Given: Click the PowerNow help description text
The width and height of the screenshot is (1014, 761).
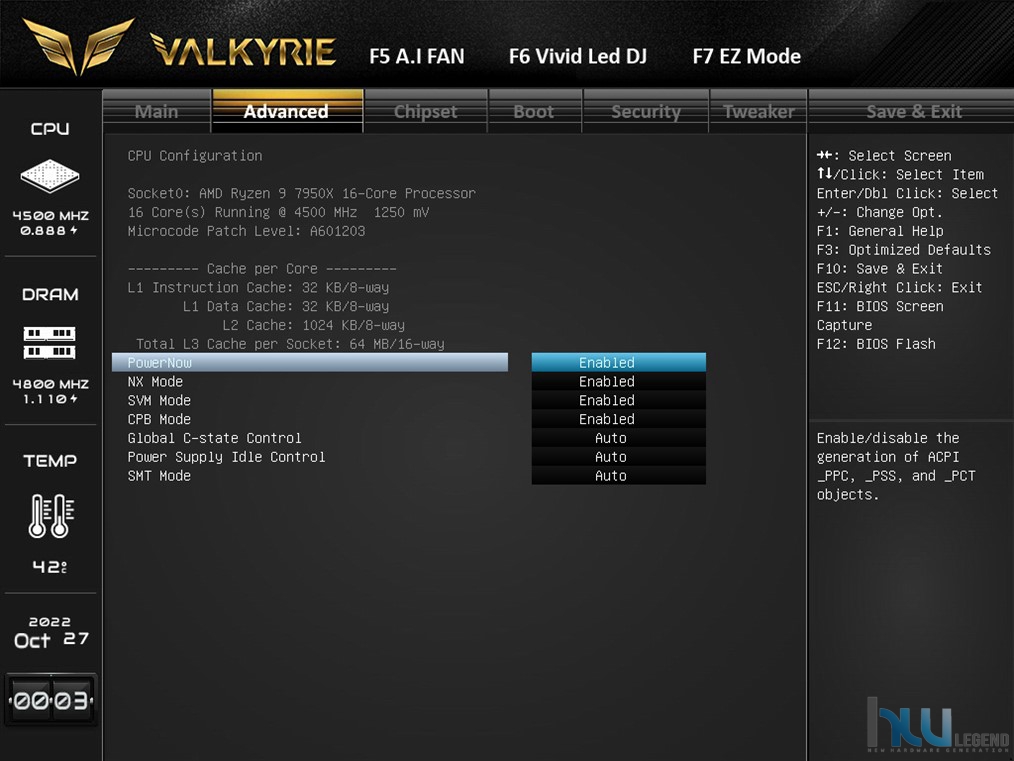Looking at the screenshot, I should 896,466.
